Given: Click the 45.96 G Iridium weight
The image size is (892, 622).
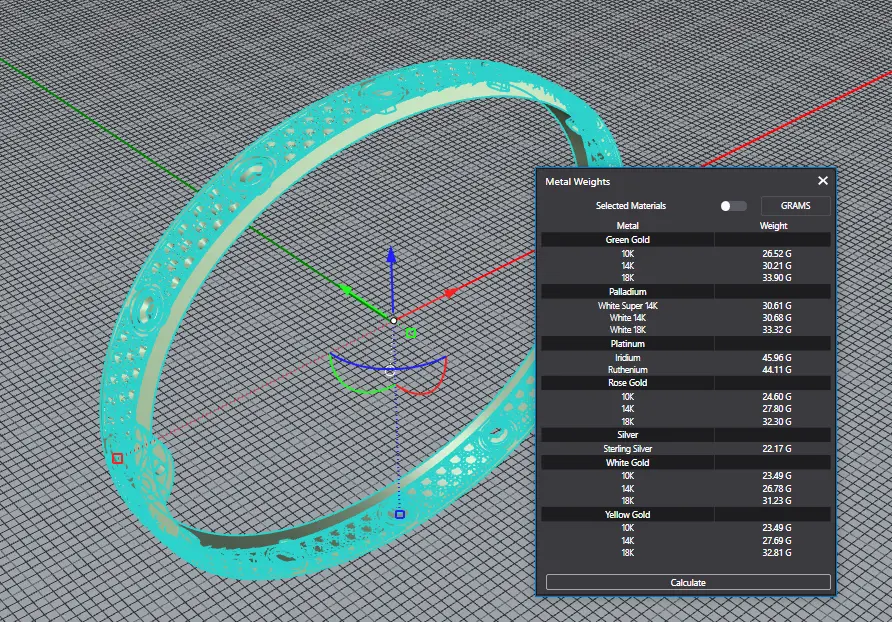Looking at the screenshot, I should 777,357.
